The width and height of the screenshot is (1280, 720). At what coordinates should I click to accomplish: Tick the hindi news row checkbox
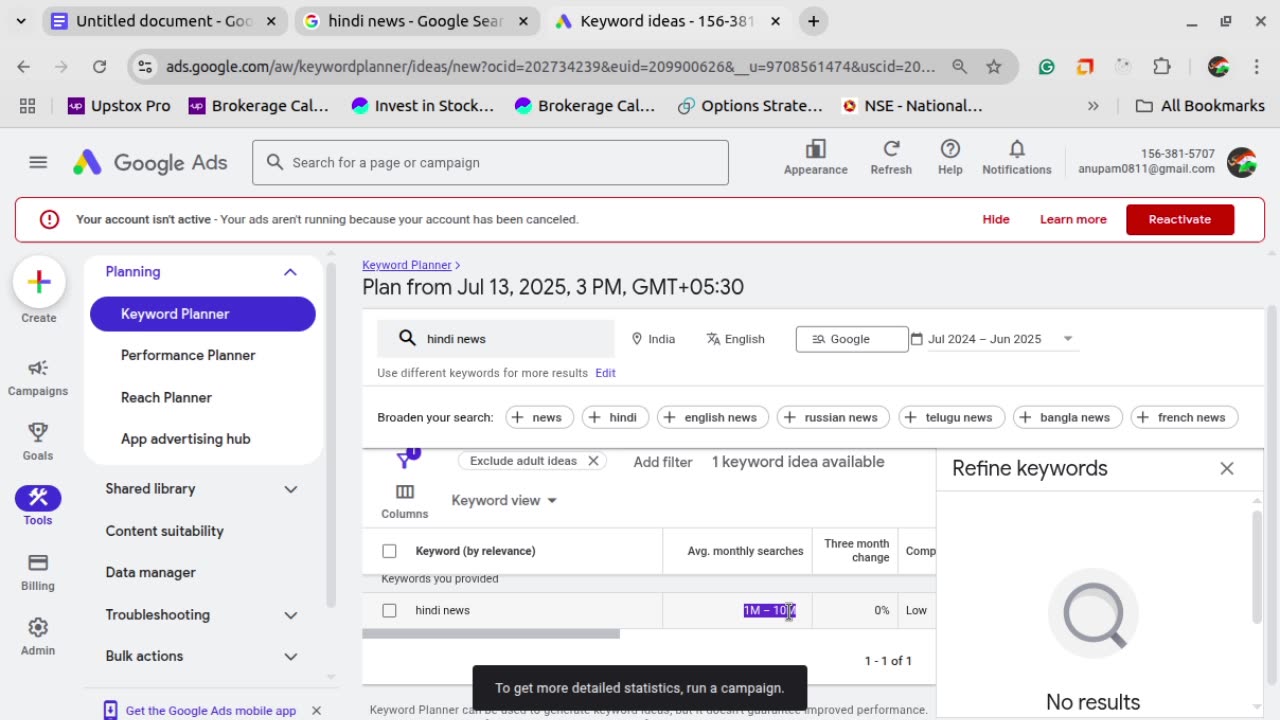[x=389, y=610]
